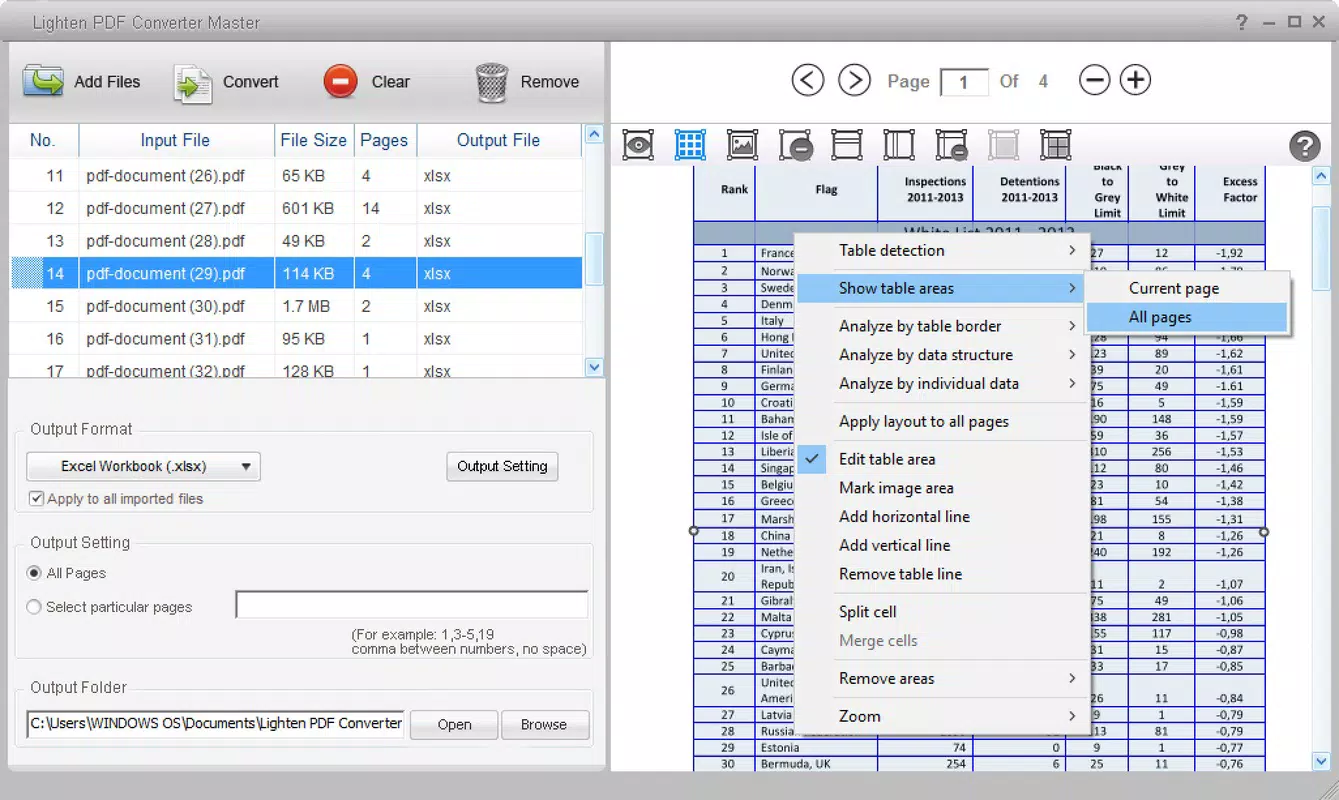Clear the file list

[x=366, y=82]
